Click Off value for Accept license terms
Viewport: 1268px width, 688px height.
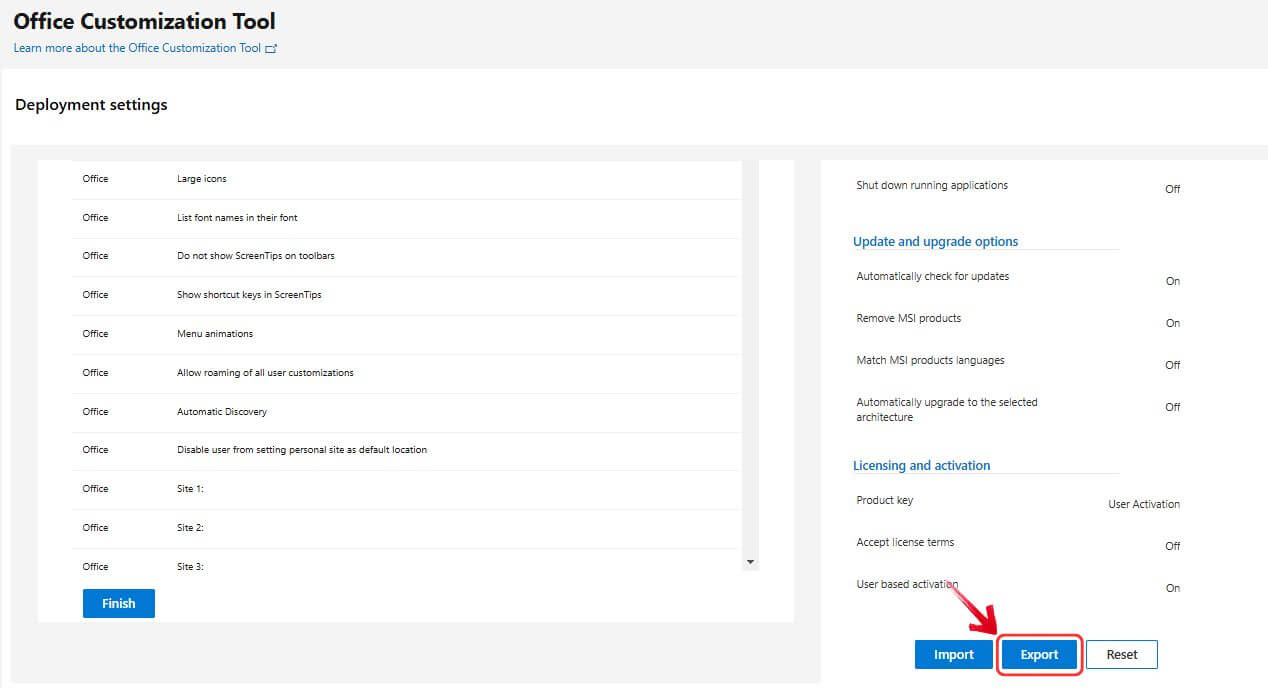coord(1173,546)
